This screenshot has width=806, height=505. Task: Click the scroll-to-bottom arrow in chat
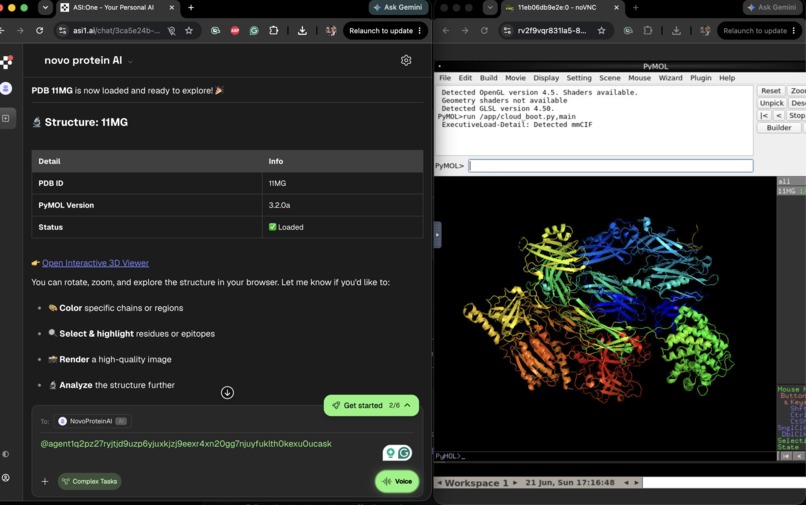pyautogui.click(x=227, y=392)
